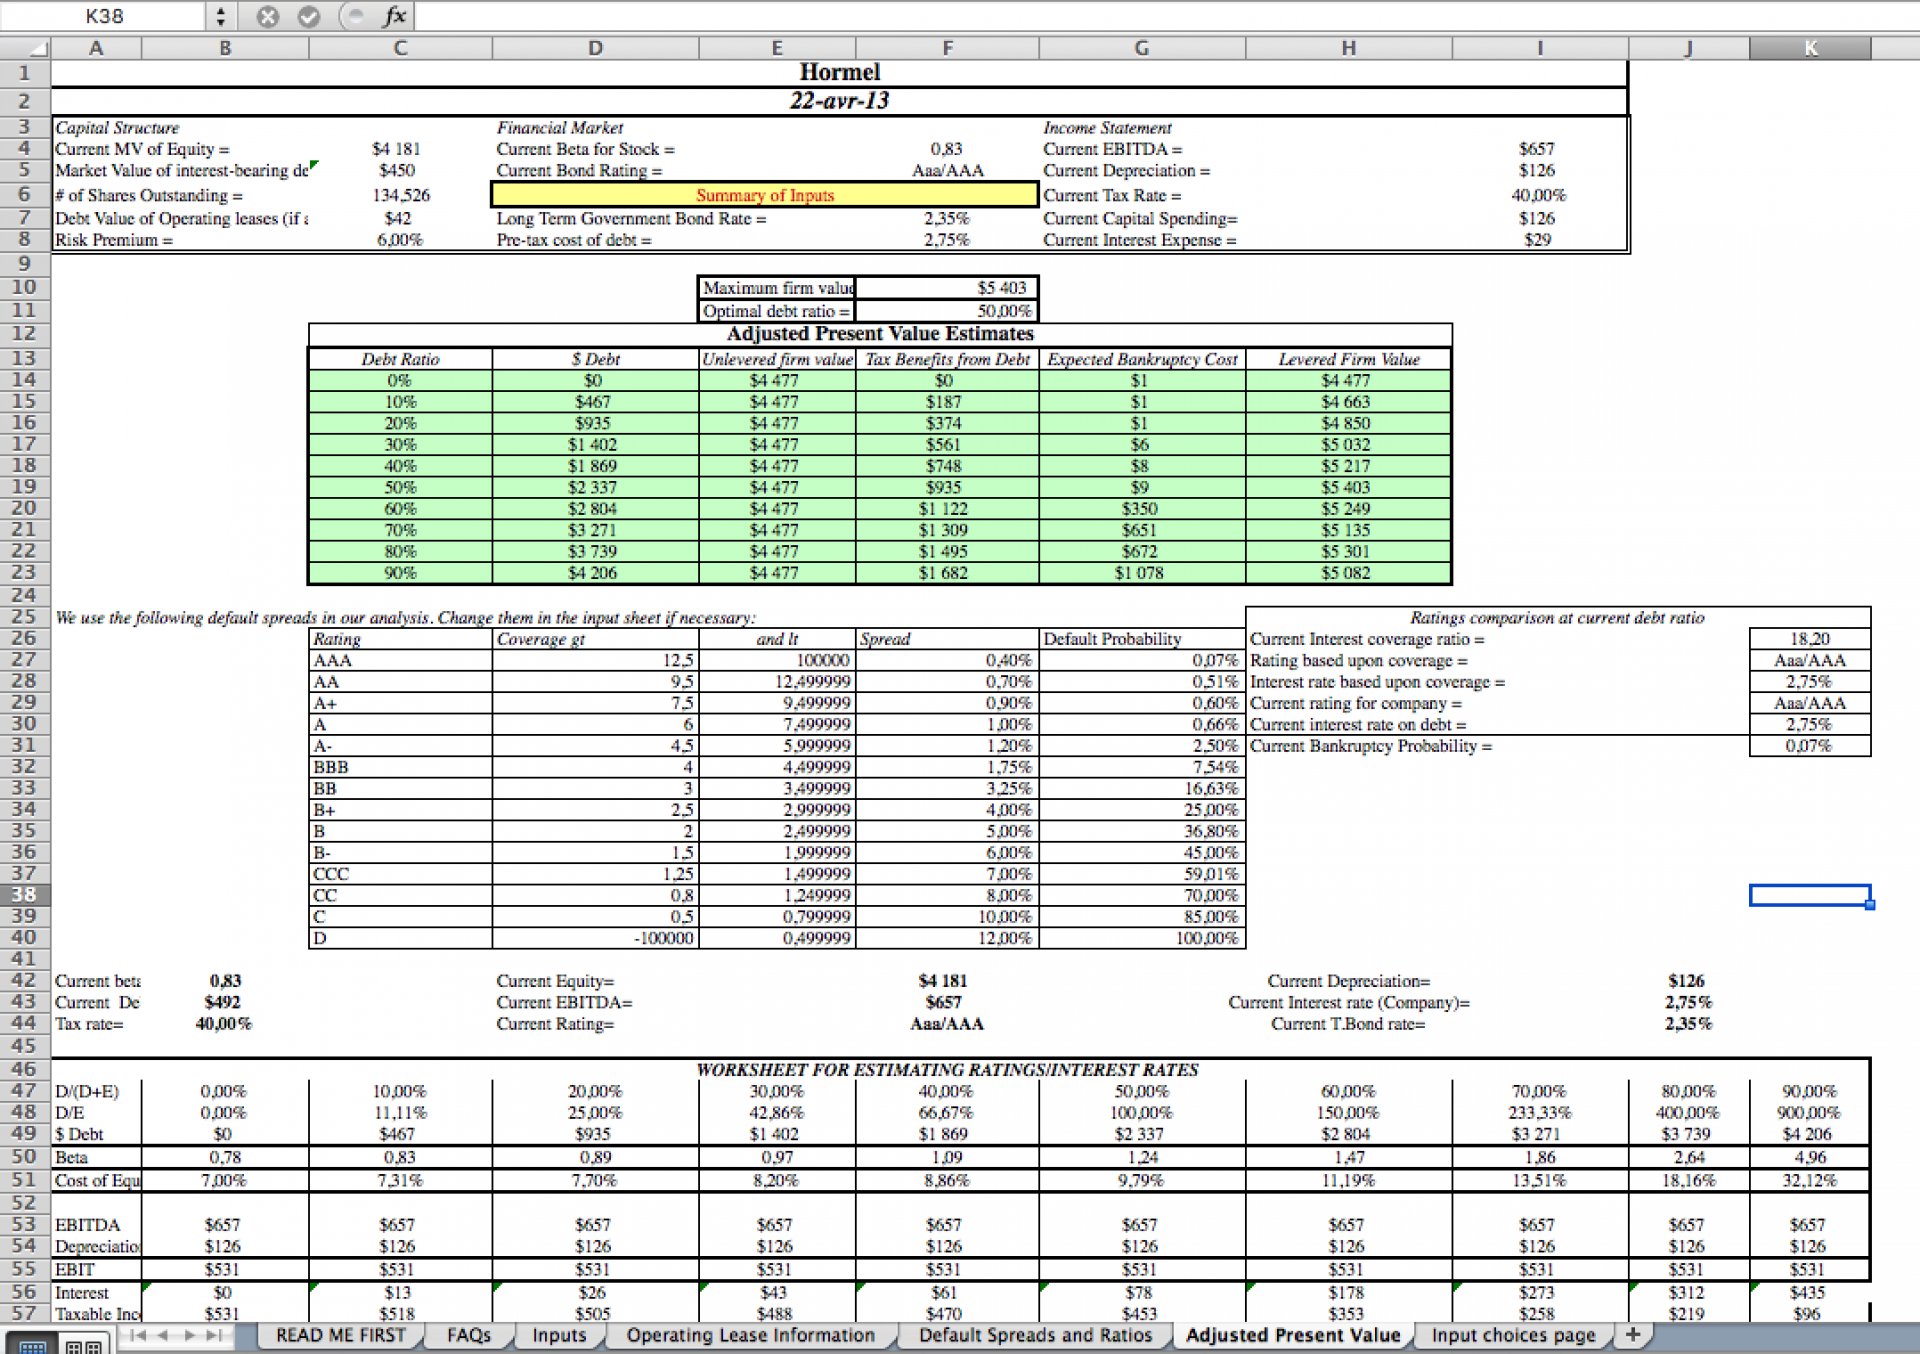The image size is (1920, 1354).
Task: Open the Default Spreads and Ratios tab
Action: click(x=1035, y=1335)
